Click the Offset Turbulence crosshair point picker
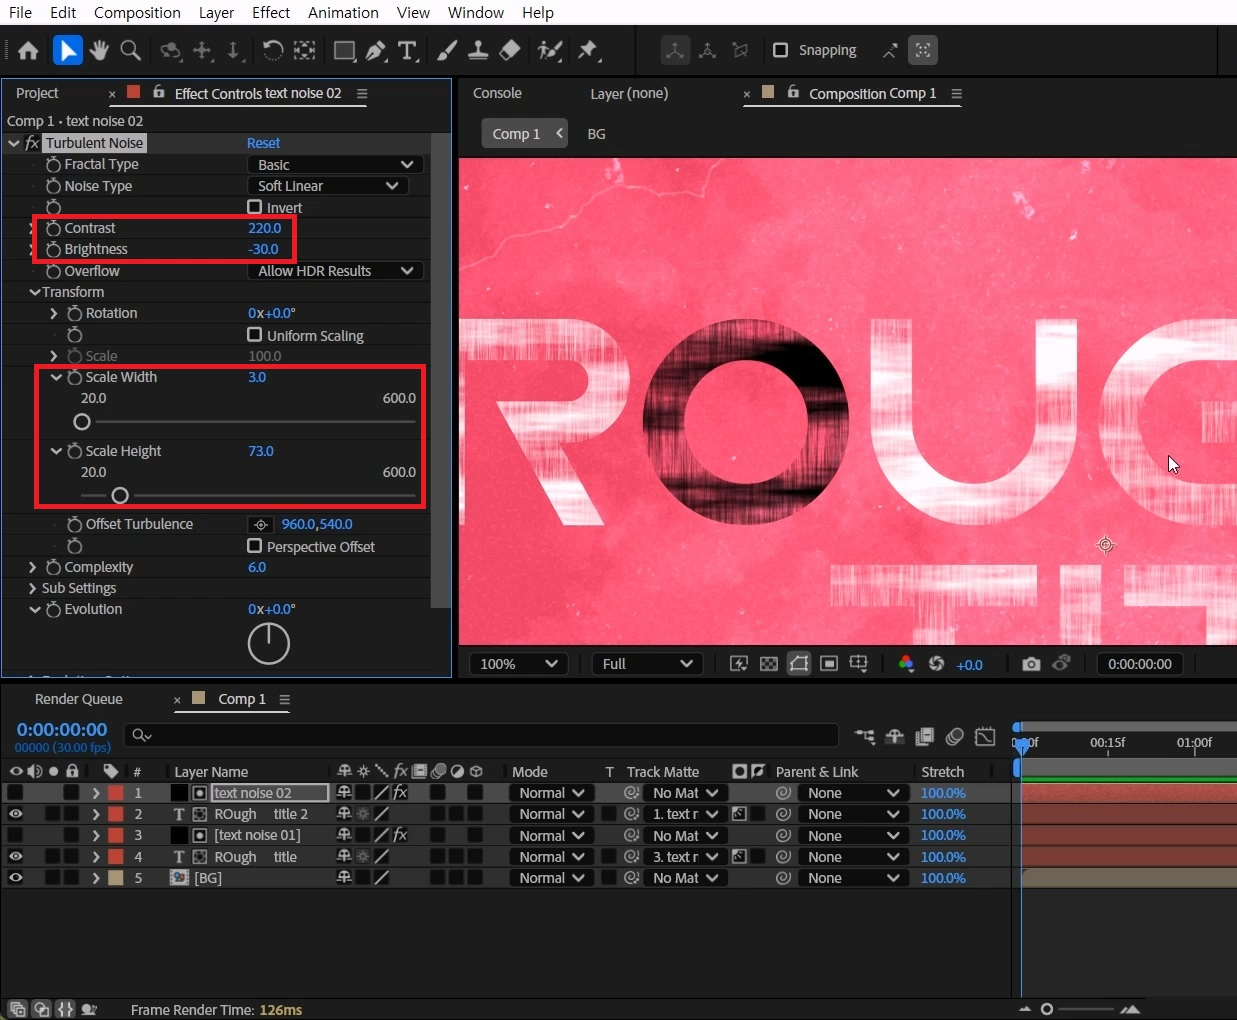This screenshot has height=1020, width=1237. tap(261, 524)
